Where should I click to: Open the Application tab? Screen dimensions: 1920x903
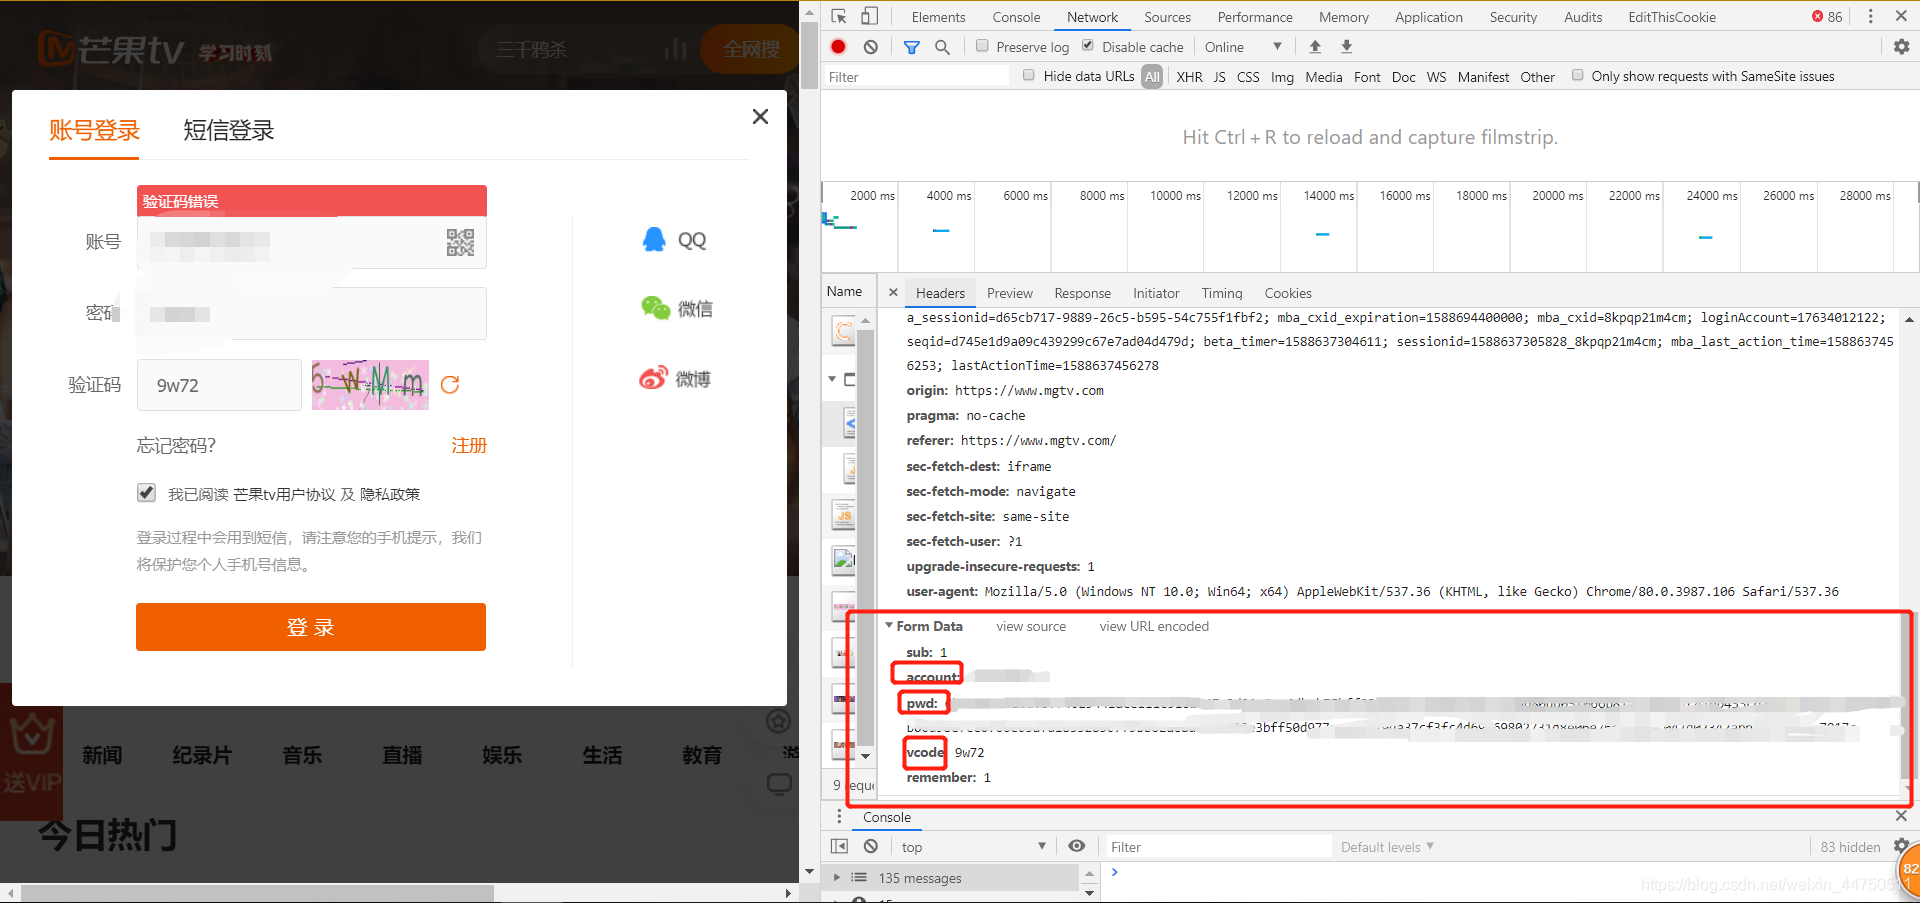pyautogui.click(x=1428, y=17)
